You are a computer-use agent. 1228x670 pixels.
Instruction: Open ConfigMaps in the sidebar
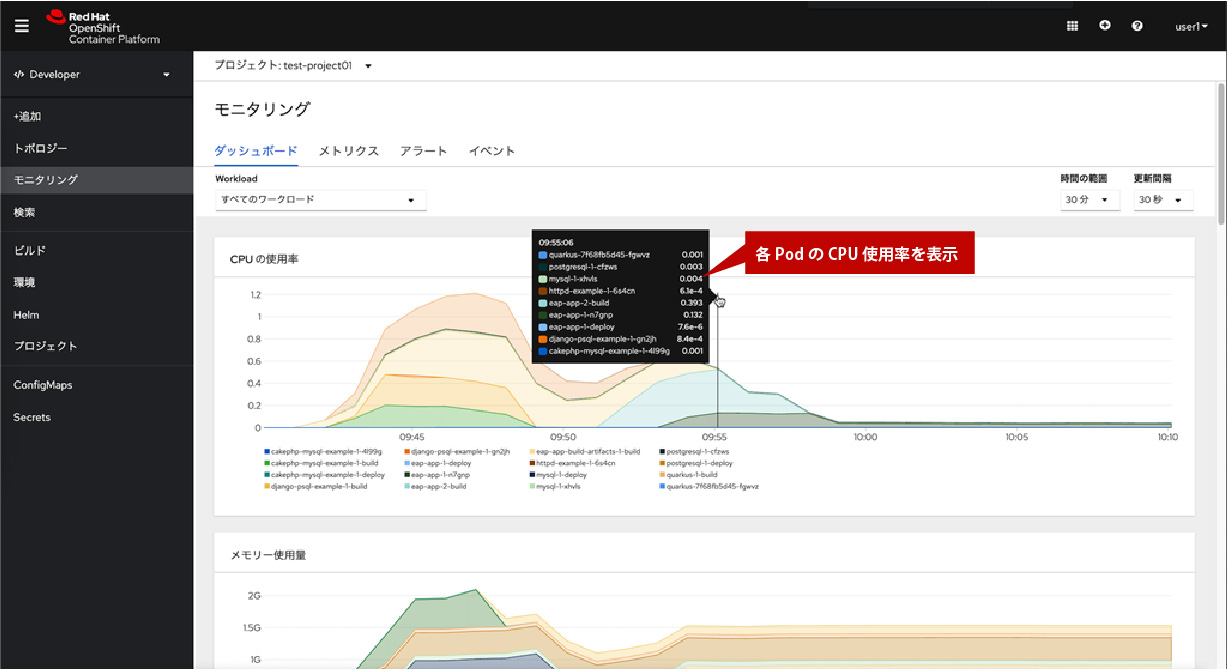[43, 385]
